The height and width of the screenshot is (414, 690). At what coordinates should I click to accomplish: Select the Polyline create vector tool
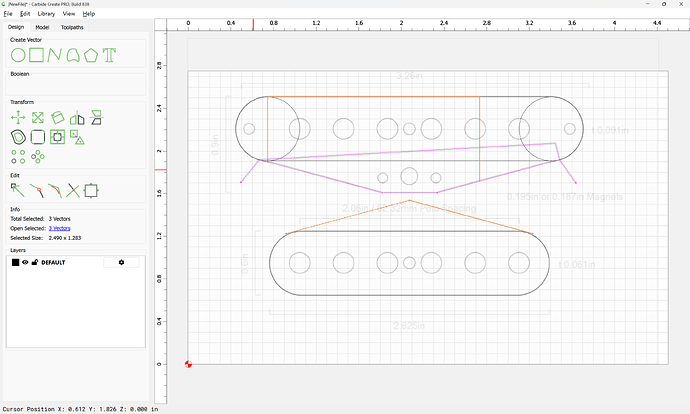coord(55,55)
